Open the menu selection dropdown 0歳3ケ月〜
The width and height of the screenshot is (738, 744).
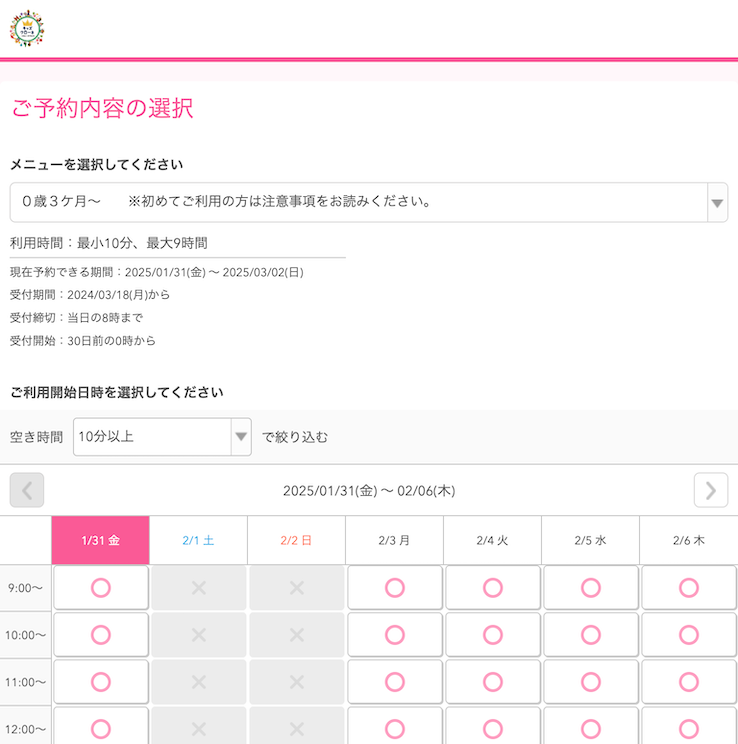(x=369, y=202)
